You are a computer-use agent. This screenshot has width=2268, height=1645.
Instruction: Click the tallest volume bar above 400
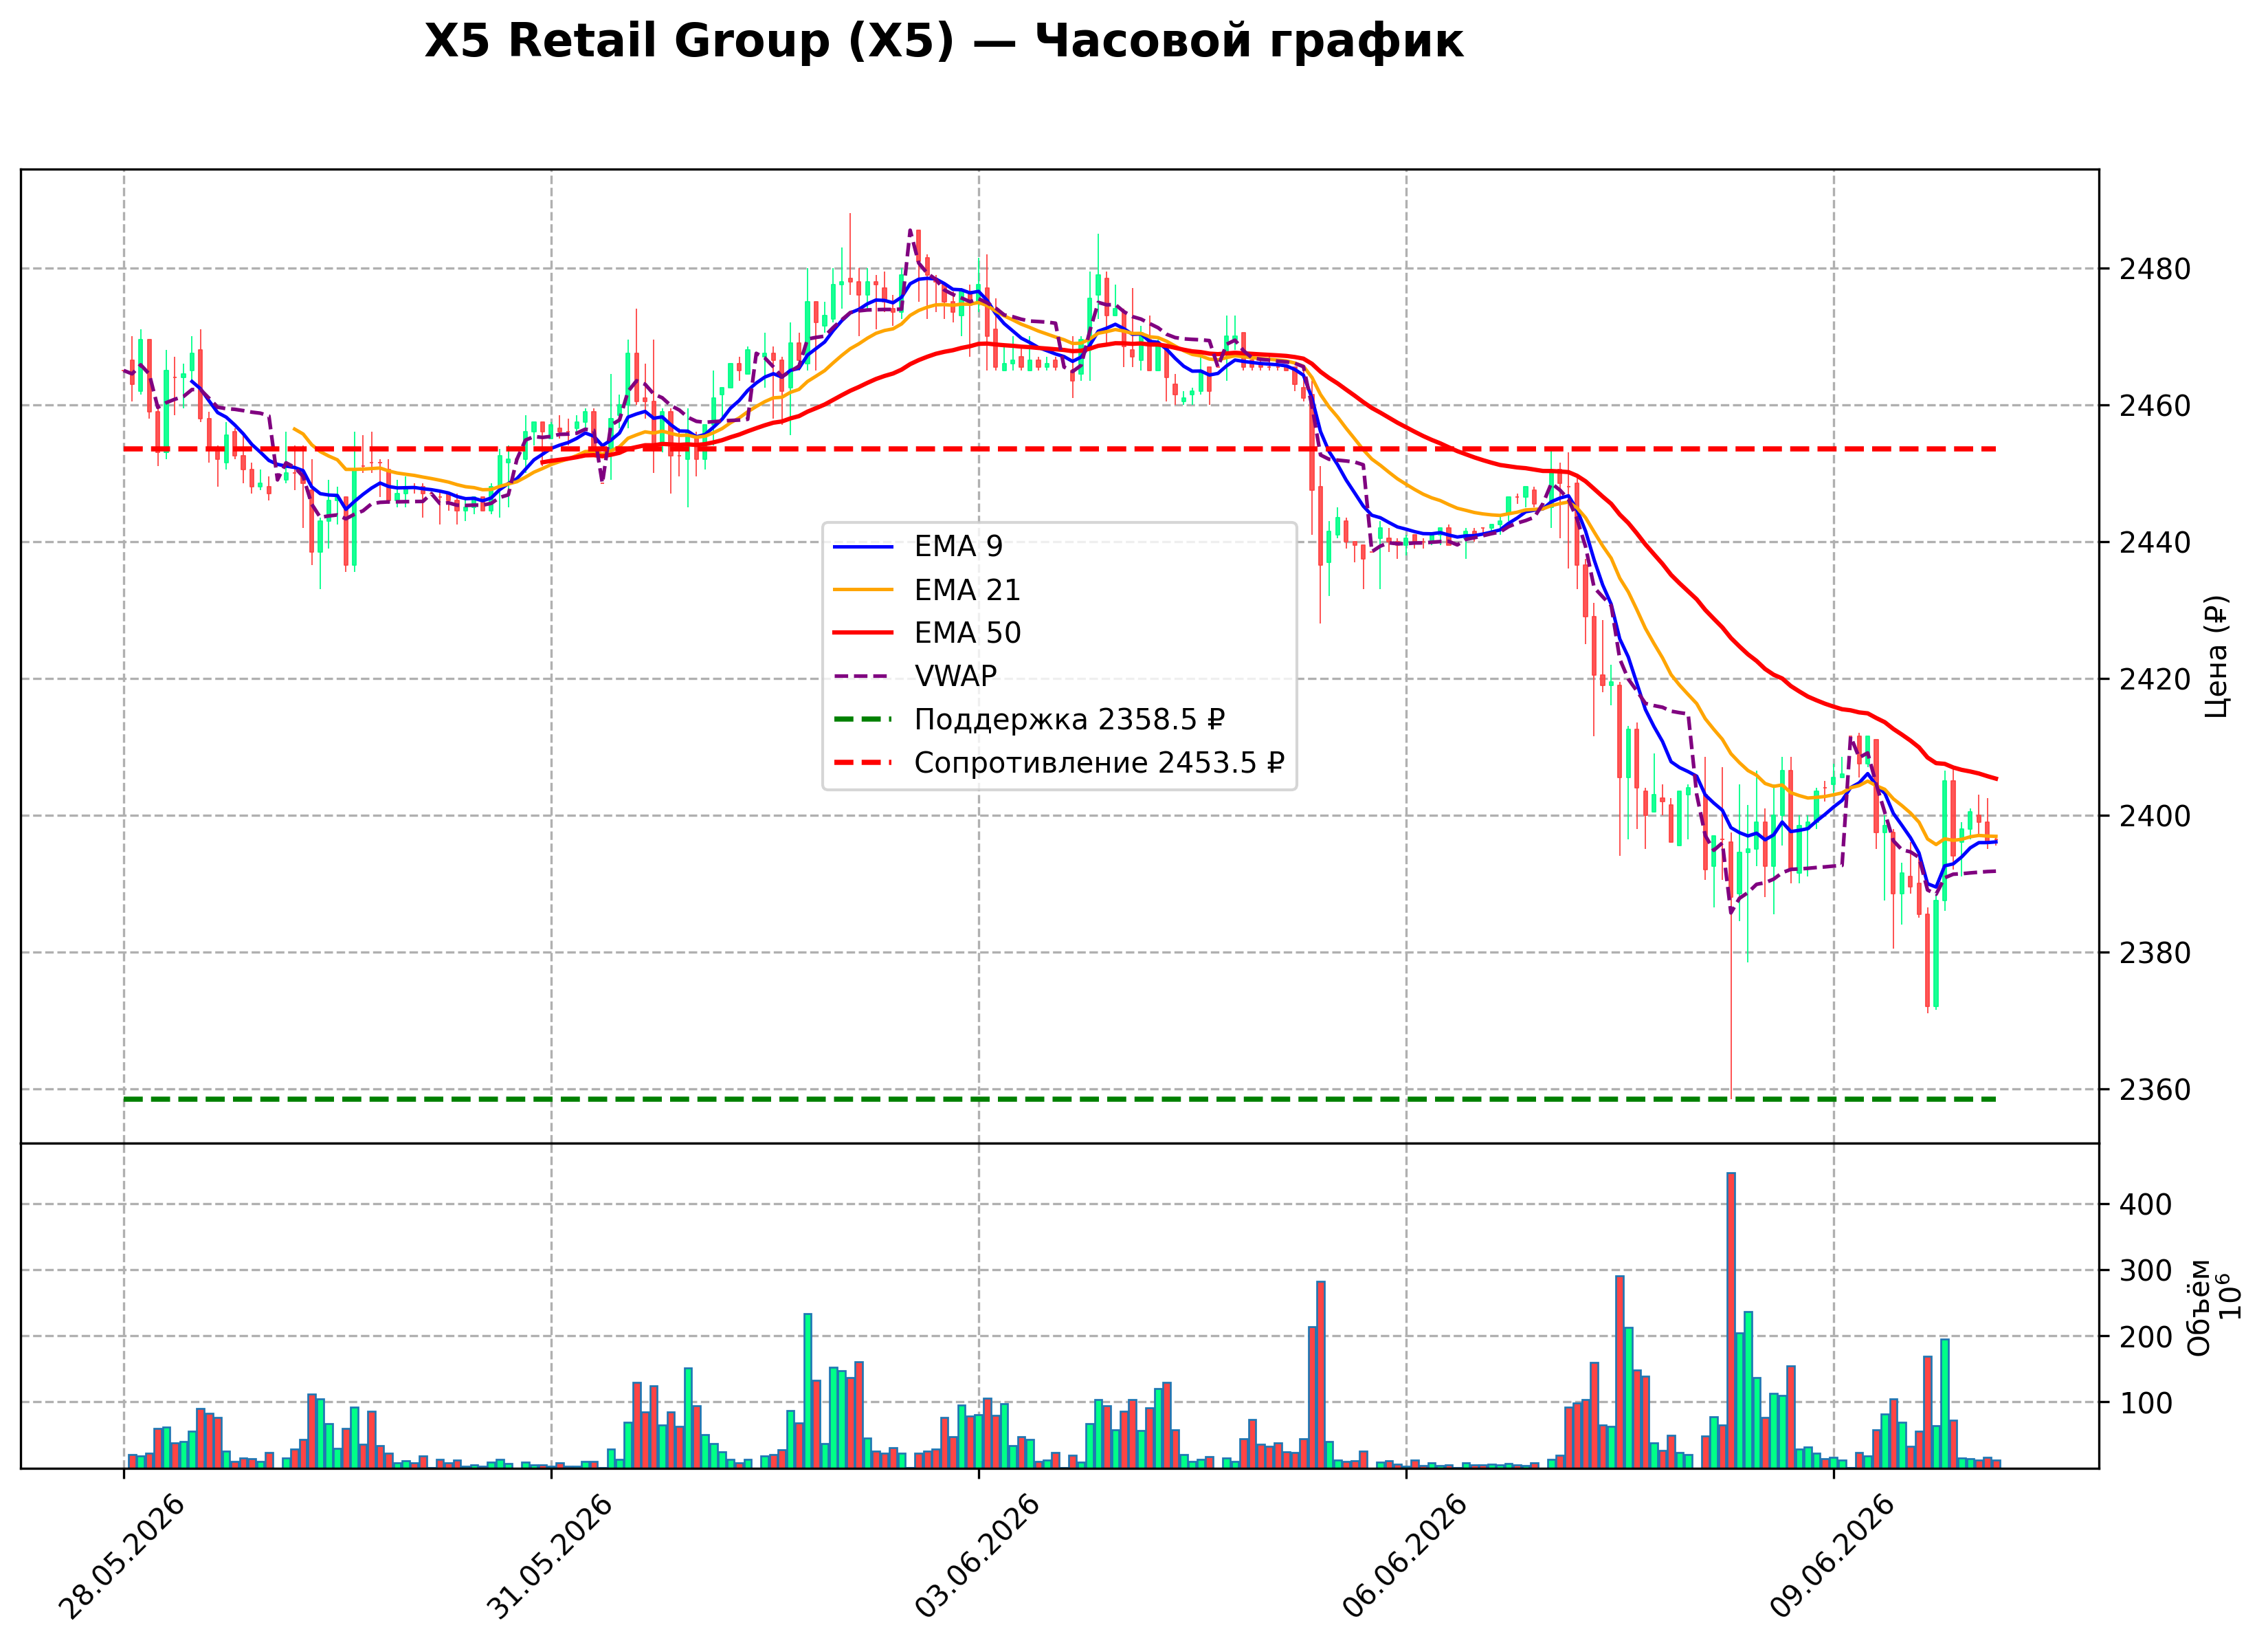click(x=1731, y=1320)
